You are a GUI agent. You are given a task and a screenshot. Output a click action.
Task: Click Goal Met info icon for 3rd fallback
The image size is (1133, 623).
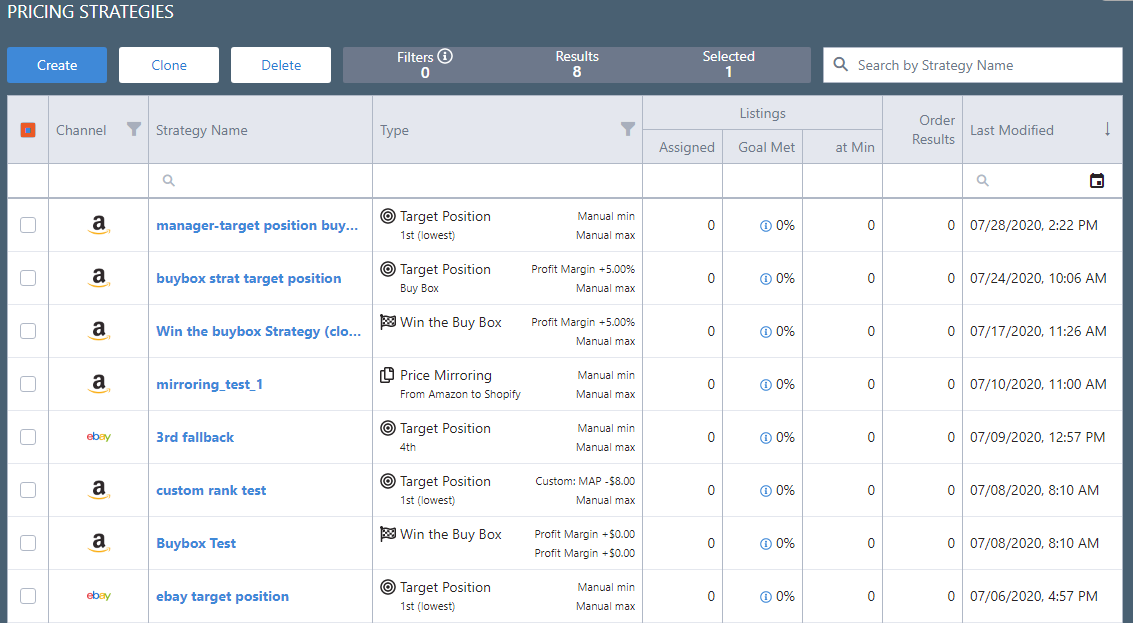765,437
